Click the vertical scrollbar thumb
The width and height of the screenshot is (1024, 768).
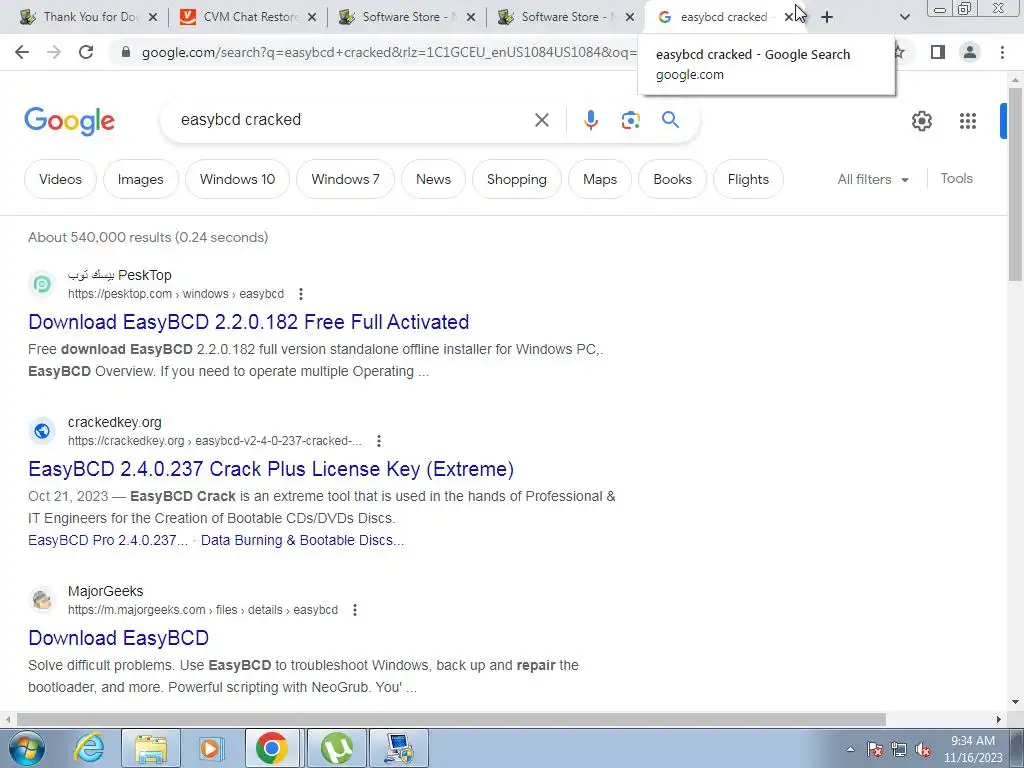pos(1015,184)
